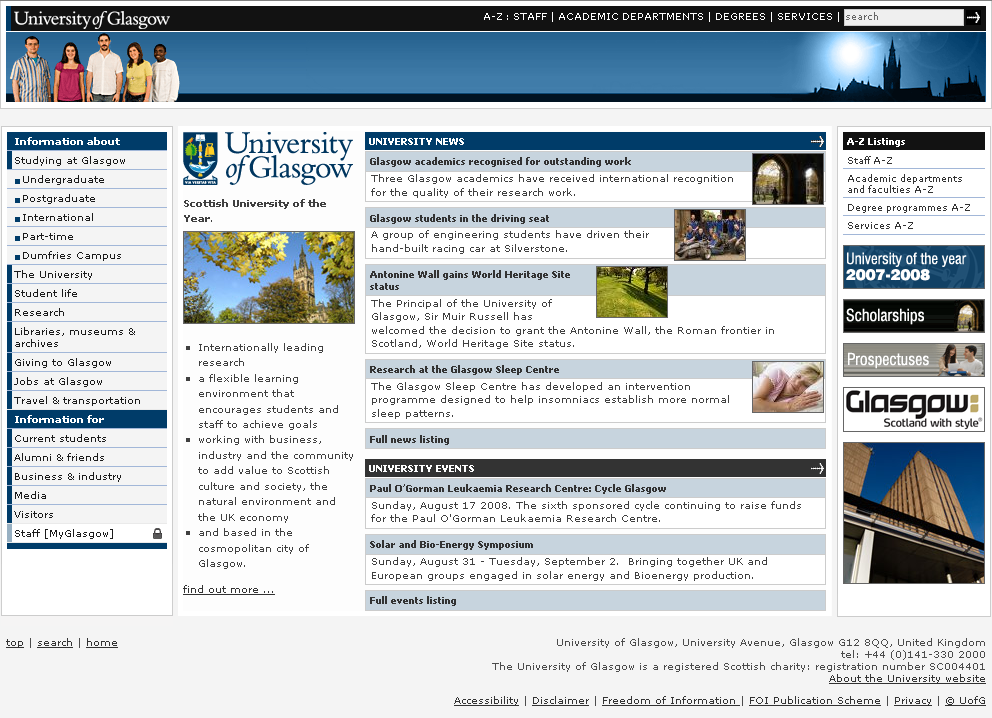Open Jobs at Glasgow sidebar item
Image resolution: width=992 pixels, height=718 pixels.
[87, 381]
